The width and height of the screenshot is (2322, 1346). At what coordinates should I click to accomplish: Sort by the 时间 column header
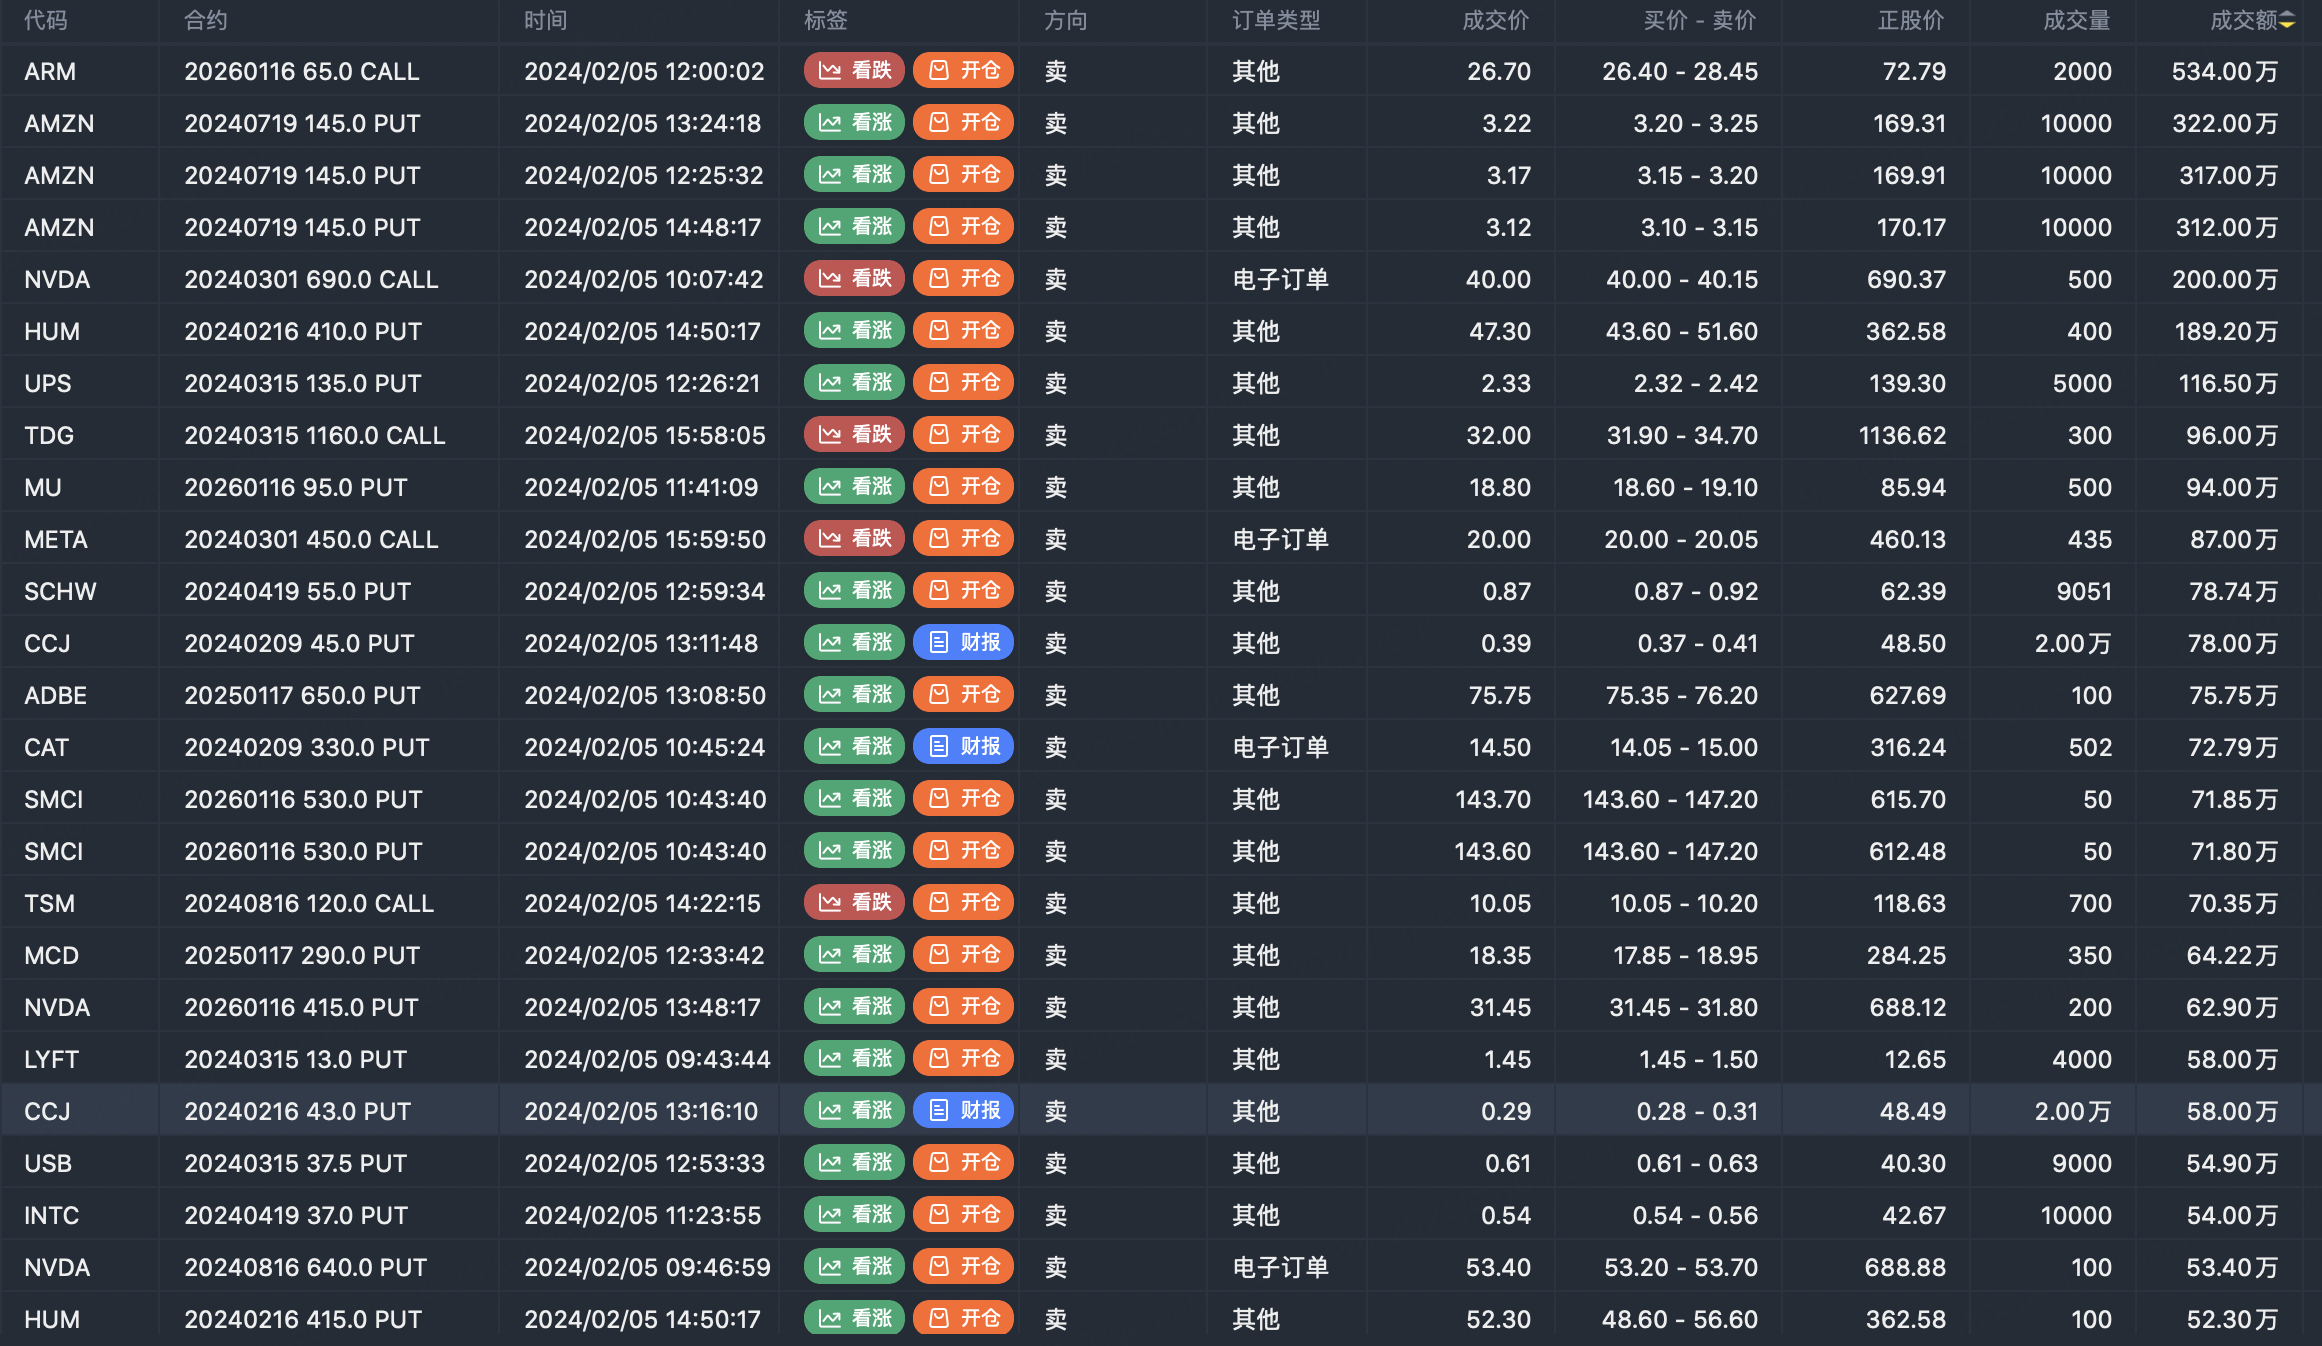546,21
